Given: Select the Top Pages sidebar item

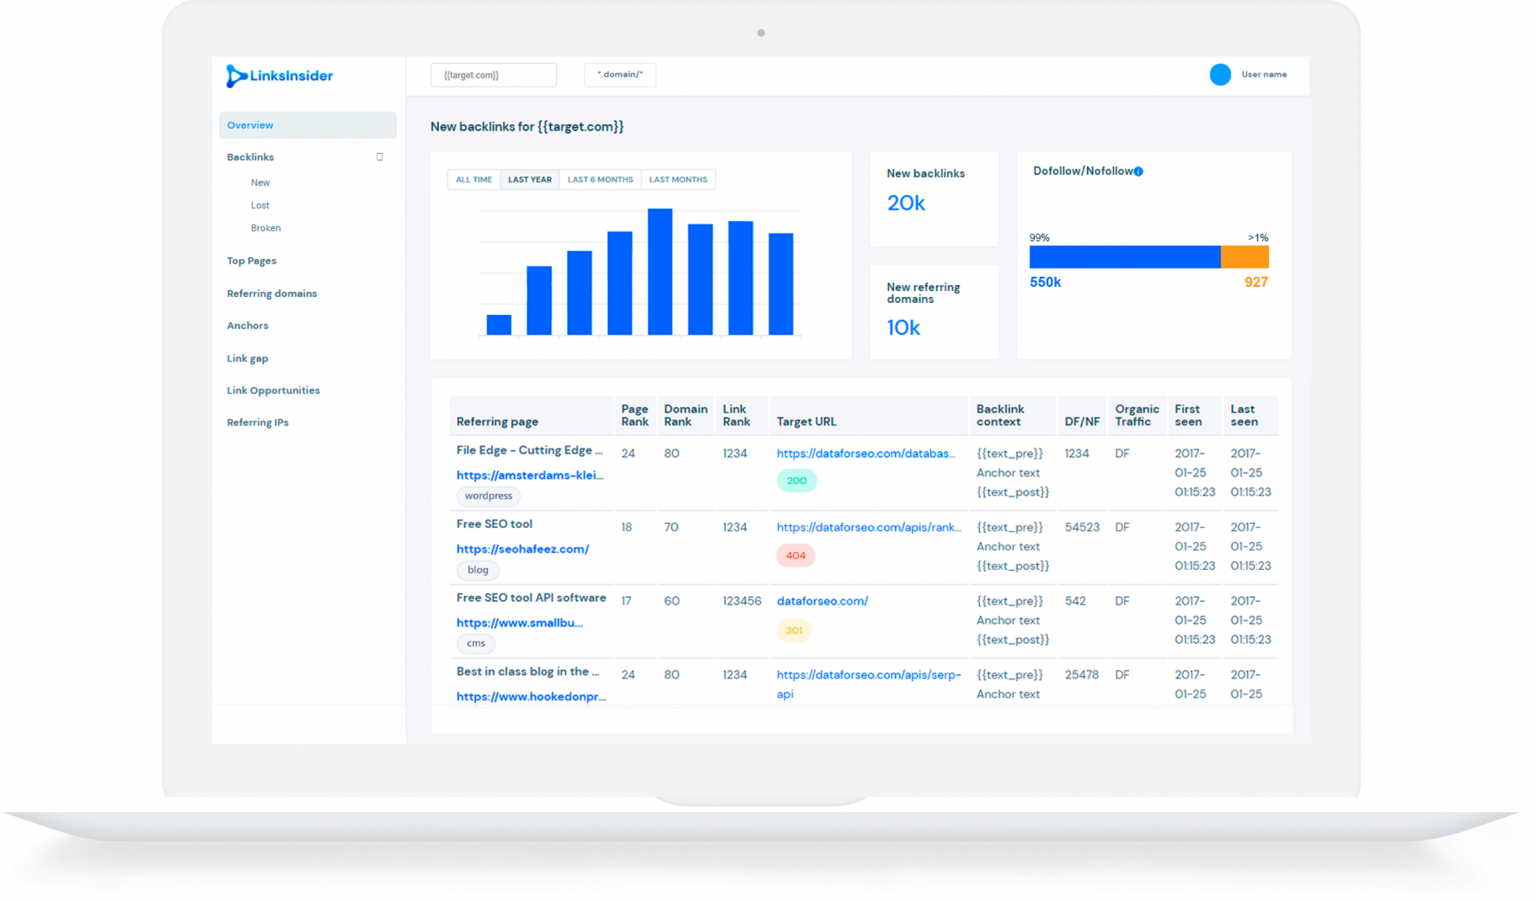Looking at the screenshot, I should point(251,260).
